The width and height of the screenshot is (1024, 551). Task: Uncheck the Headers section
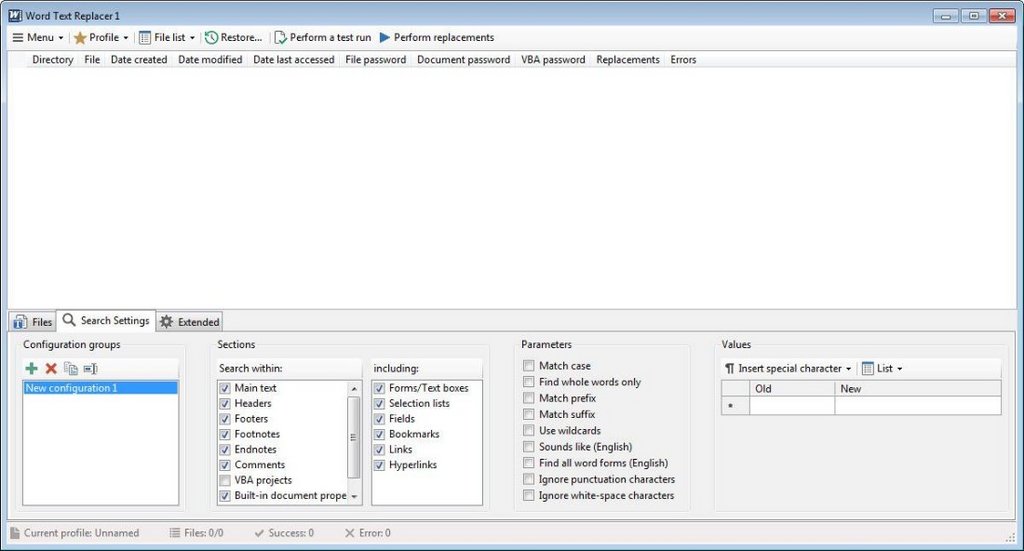point(225,403)
